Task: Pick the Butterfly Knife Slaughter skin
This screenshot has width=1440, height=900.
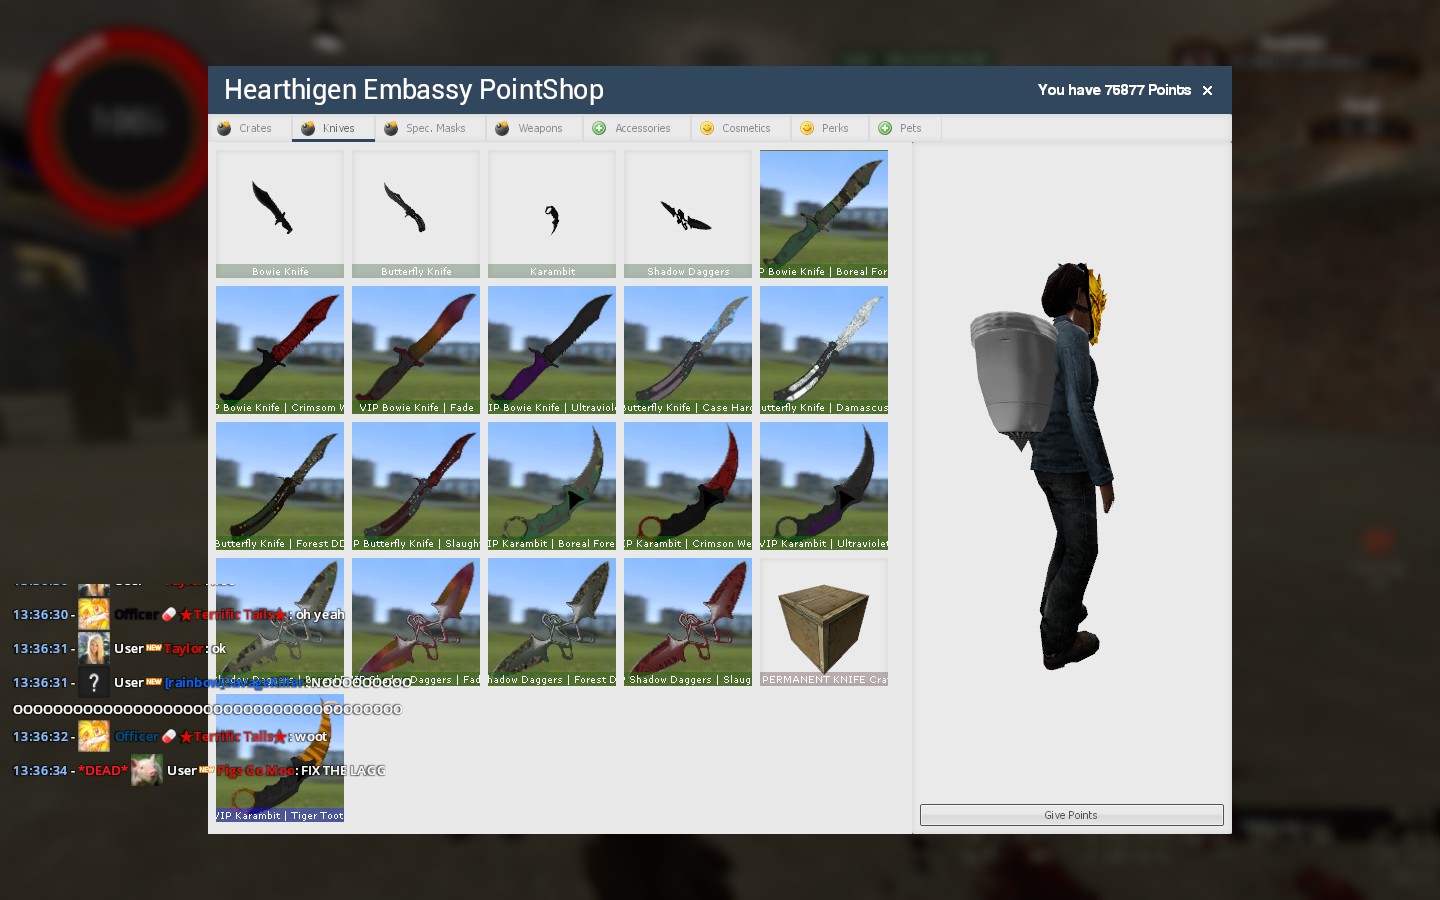Action: click(x=416, y=486)
